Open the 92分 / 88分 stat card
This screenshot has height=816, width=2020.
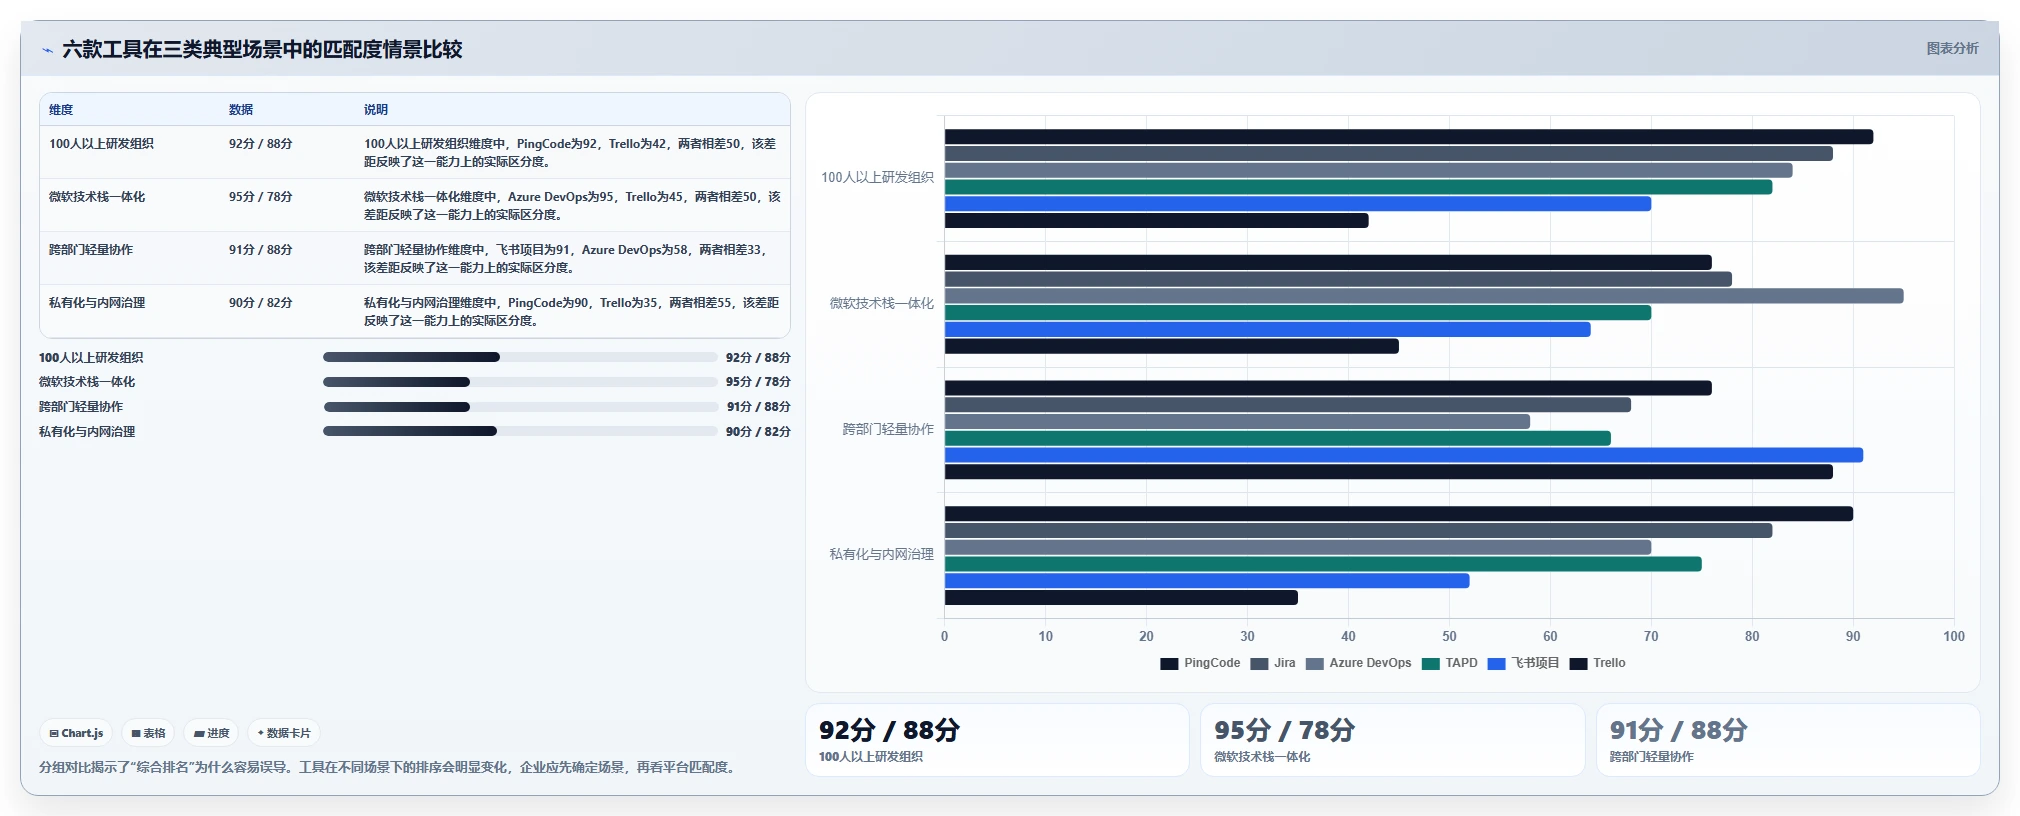(997, 740)
